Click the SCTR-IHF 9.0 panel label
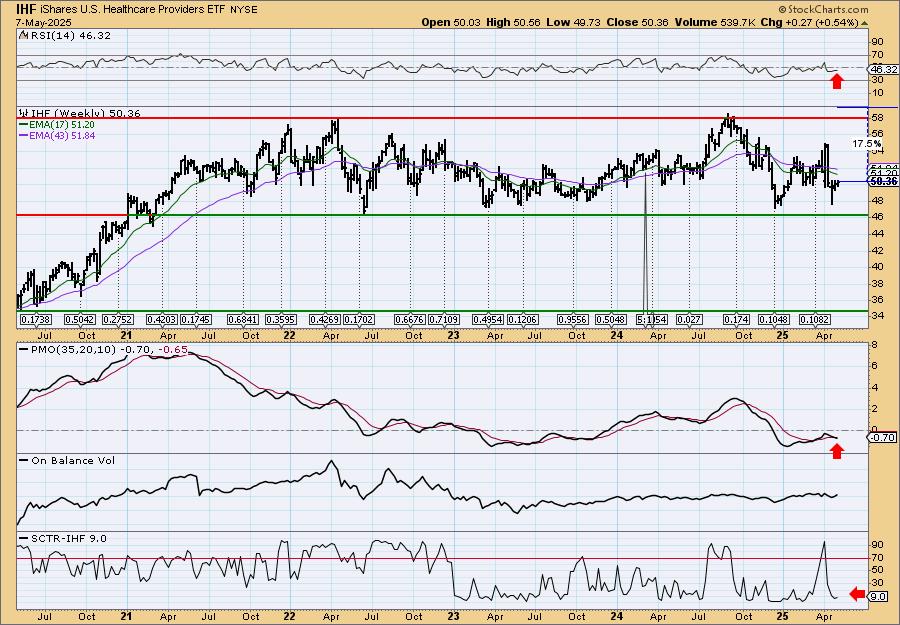Screen dimensions: 900x625 click(67, 538)
